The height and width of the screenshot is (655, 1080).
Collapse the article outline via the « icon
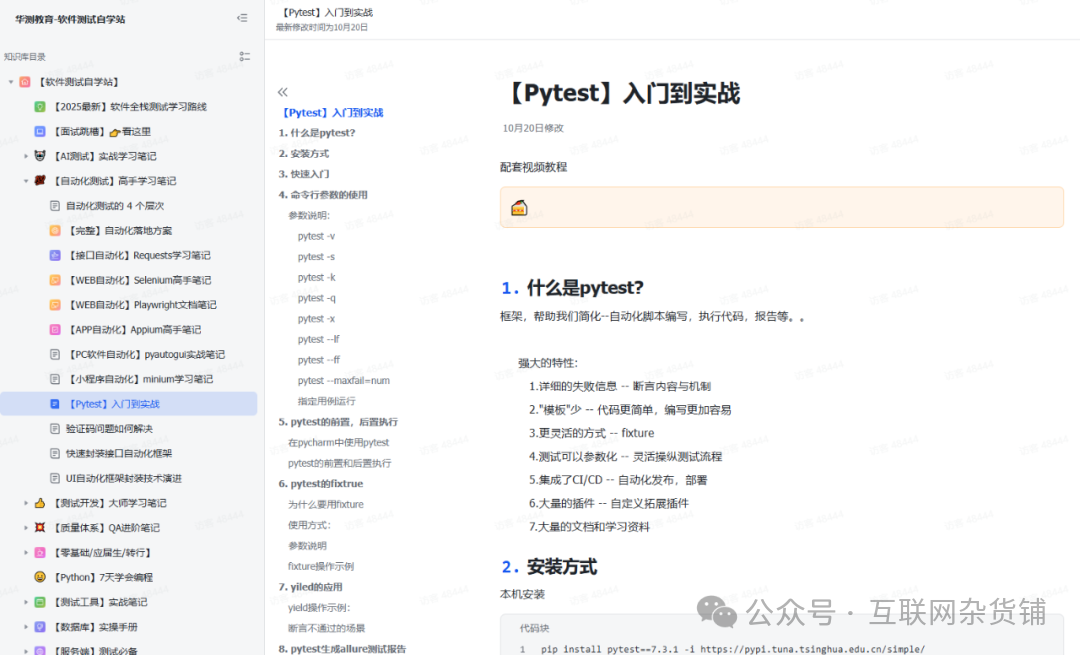tap(282, 90)
